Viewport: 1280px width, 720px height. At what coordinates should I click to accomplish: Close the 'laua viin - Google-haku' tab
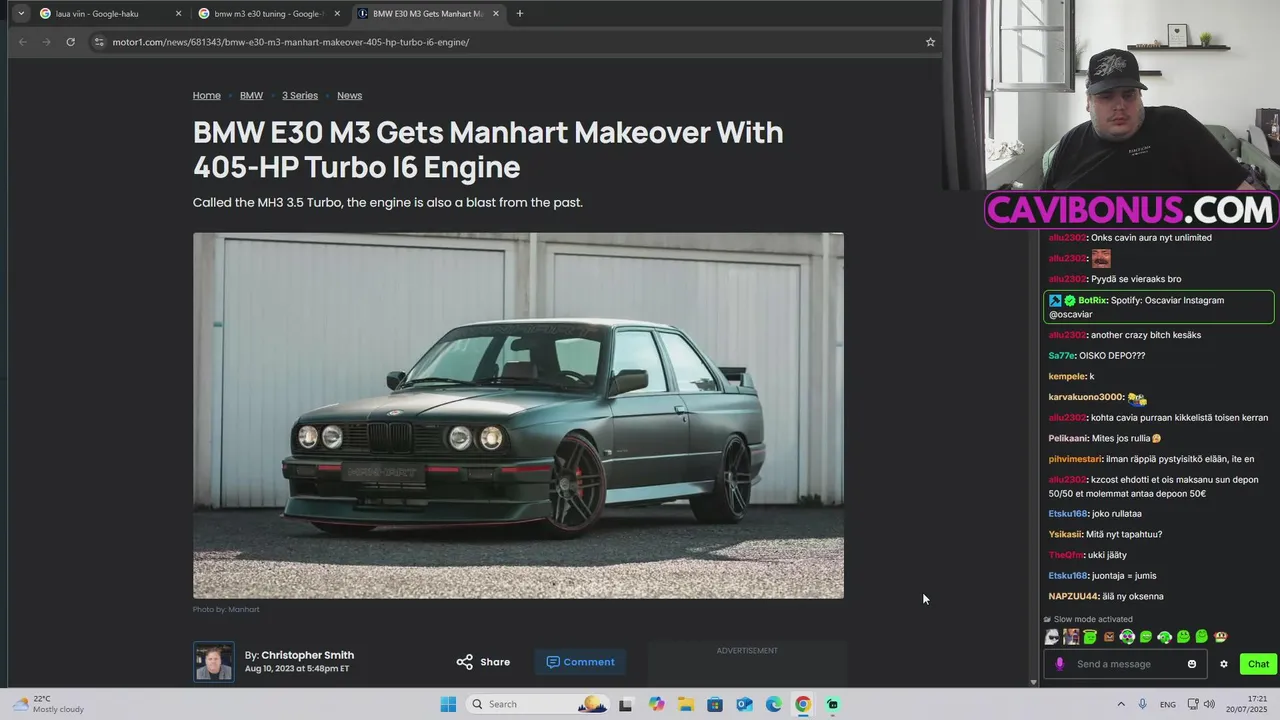(x=178, y=14)
